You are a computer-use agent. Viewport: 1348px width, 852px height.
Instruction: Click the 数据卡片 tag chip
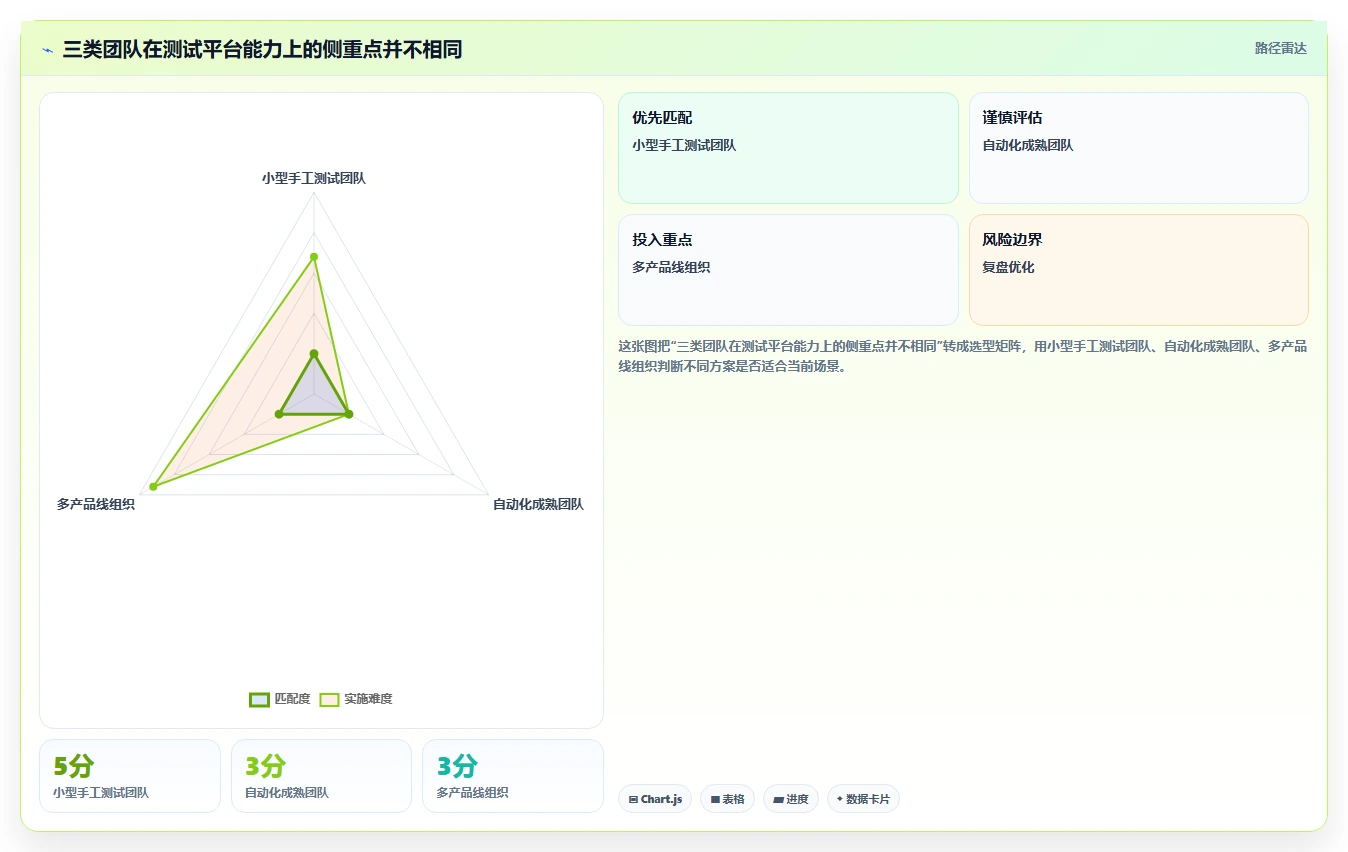click(863, 799)
